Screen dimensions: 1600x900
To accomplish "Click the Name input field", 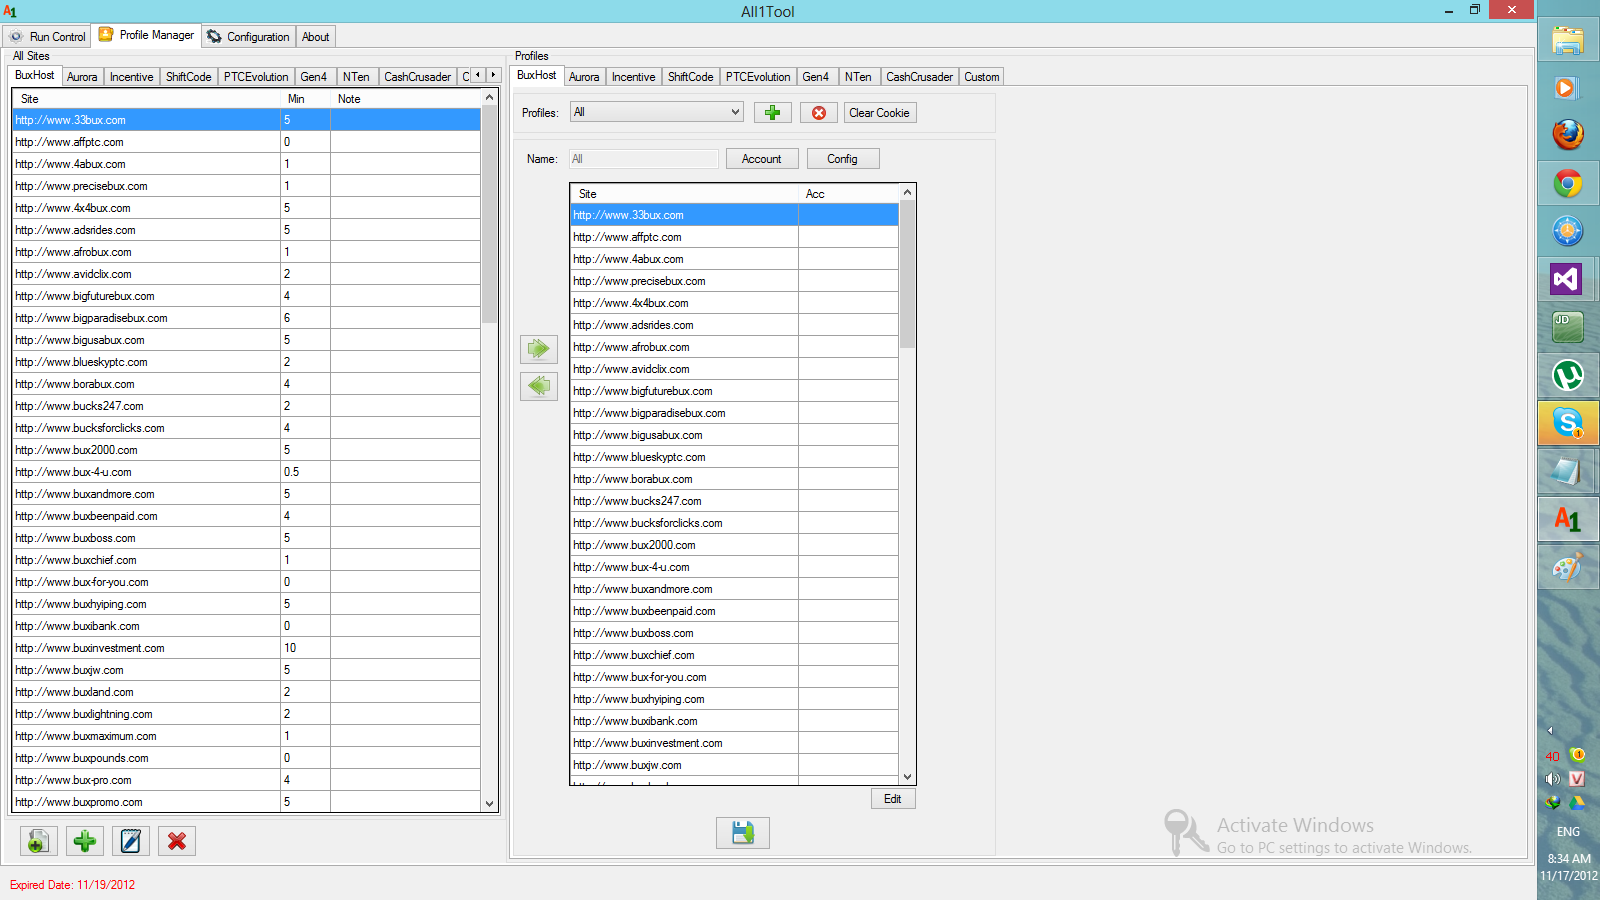I will [644, 159].
